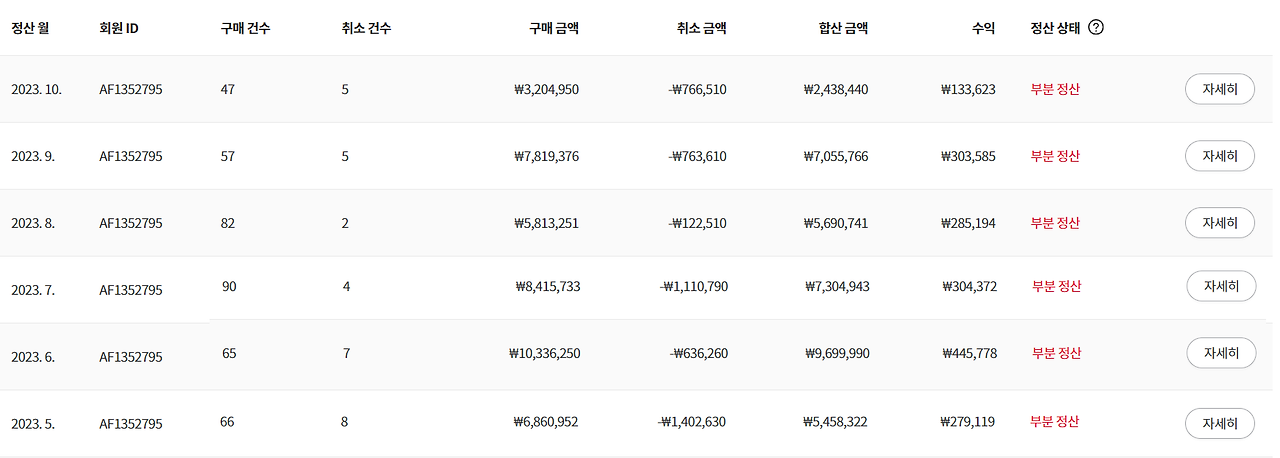Image resolution: width=1280 pixels, height=458 pixels.
Task: Click the 정산 월 column header
Action: tap(30, 28)
